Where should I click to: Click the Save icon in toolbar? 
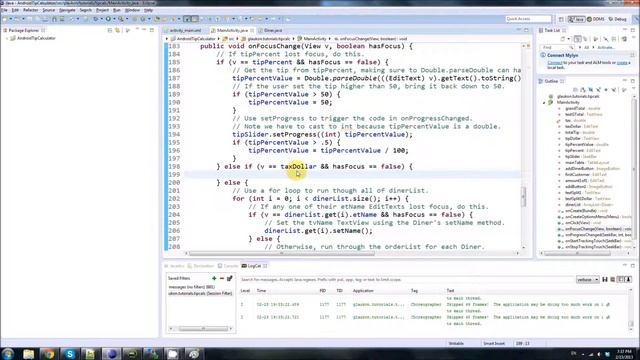tap(30, 19)
